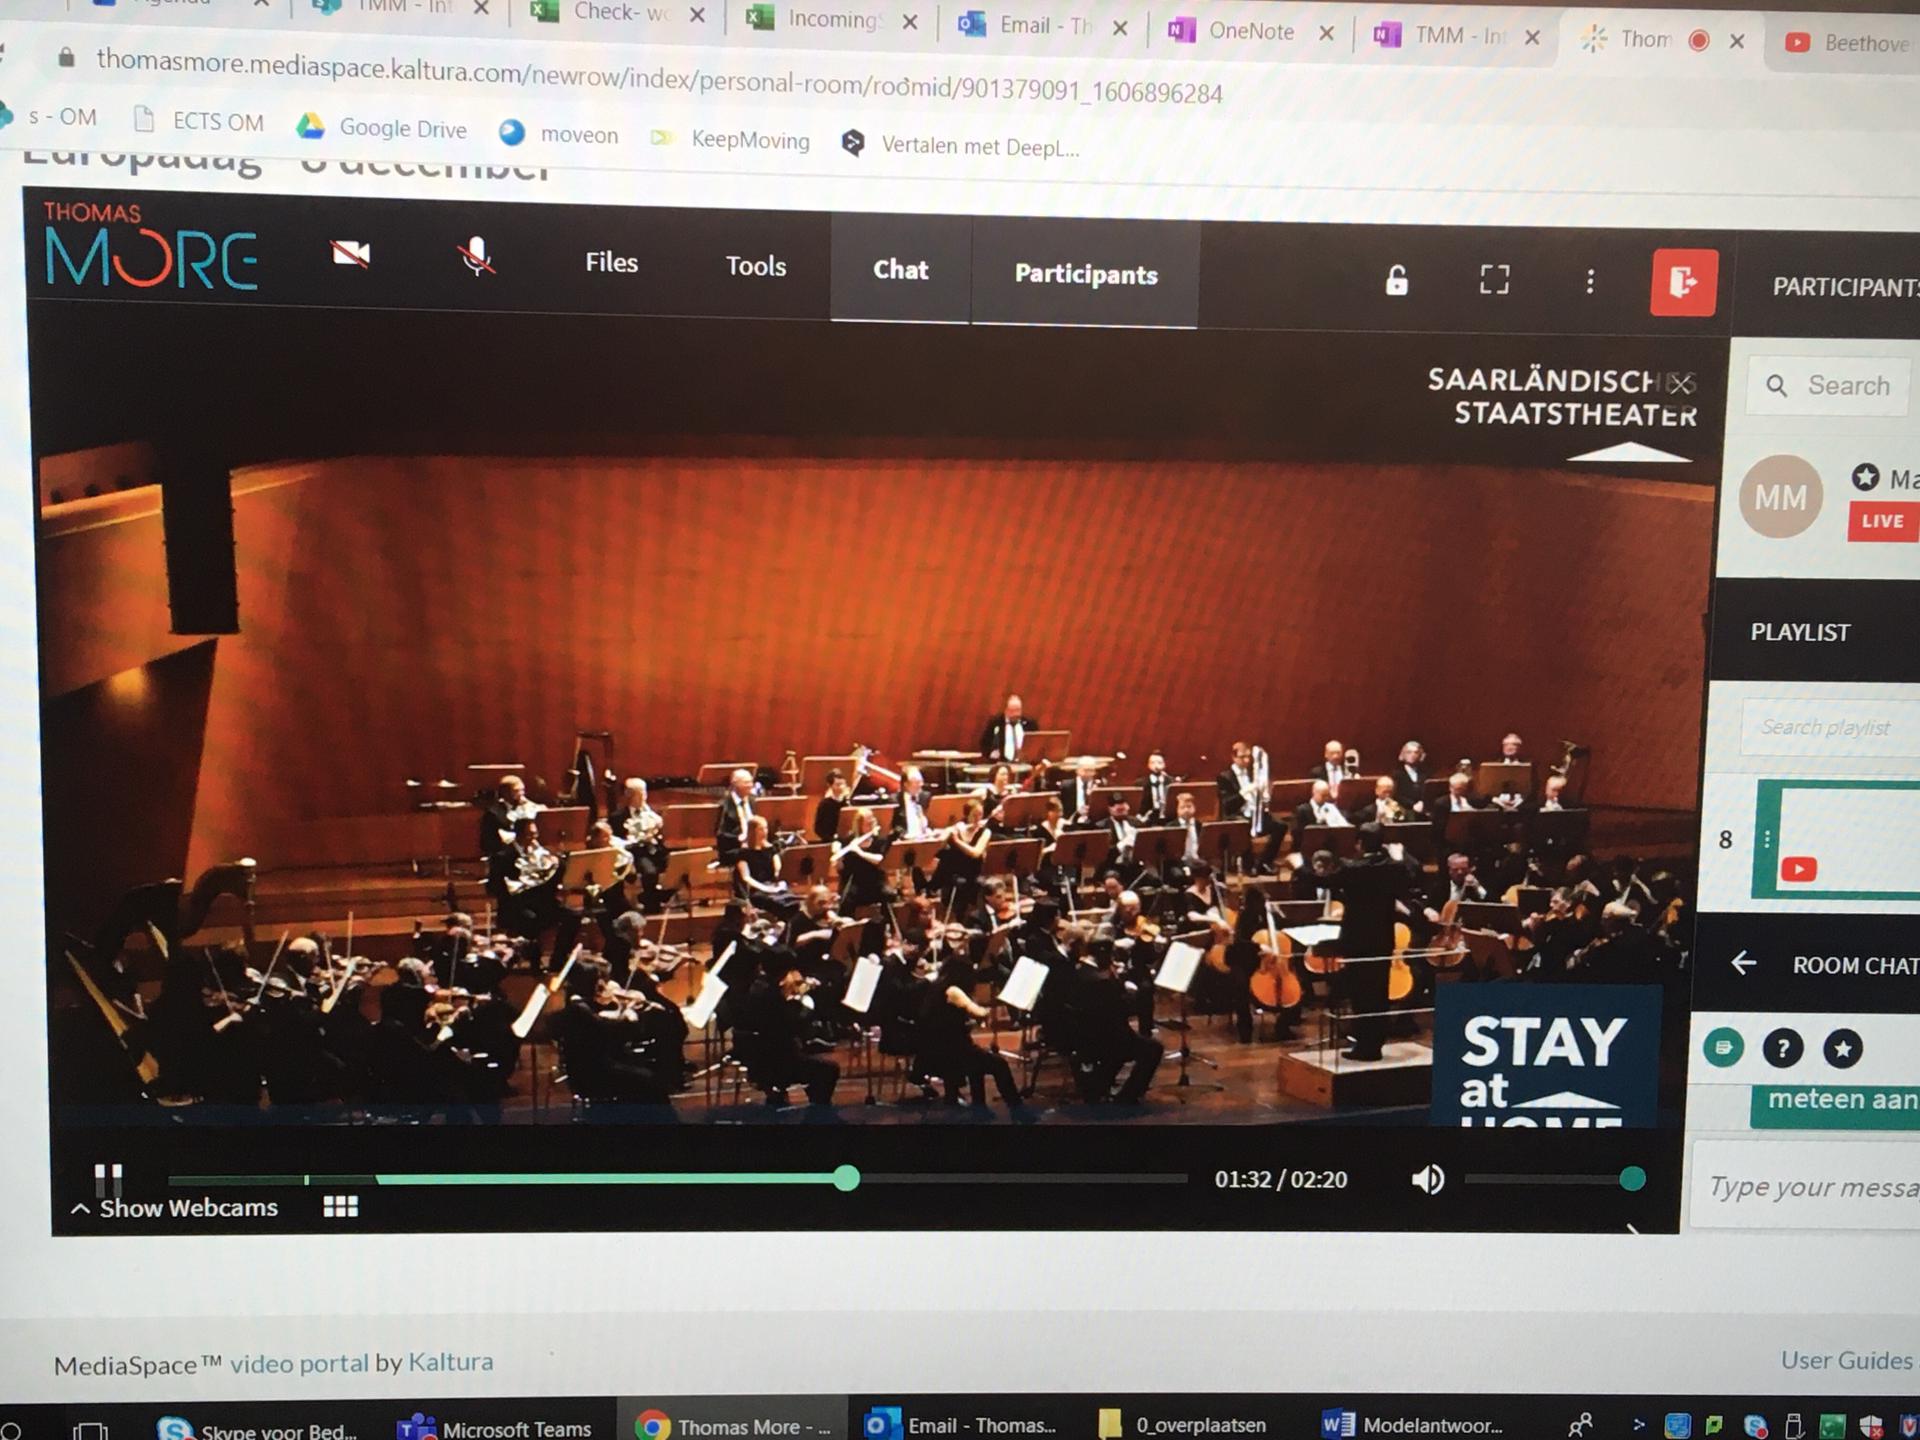
Task: Open the Files menu
Action: 611,262
